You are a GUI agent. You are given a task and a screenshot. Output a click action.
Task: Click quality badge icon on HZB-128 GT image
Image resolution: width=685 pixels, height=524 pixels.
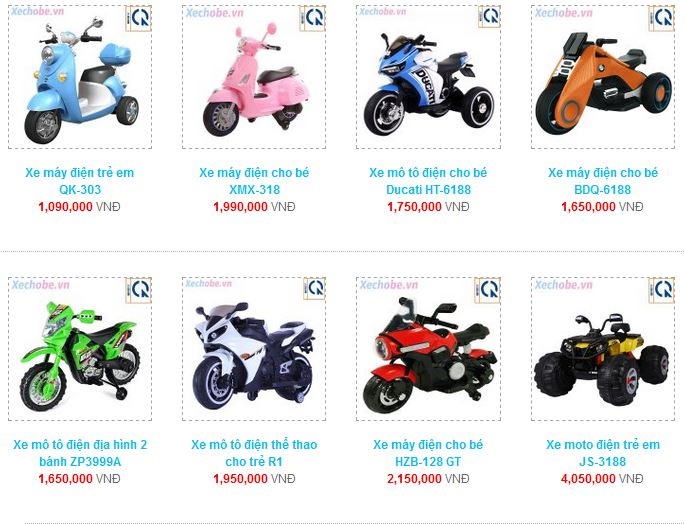tap(487, 290)
